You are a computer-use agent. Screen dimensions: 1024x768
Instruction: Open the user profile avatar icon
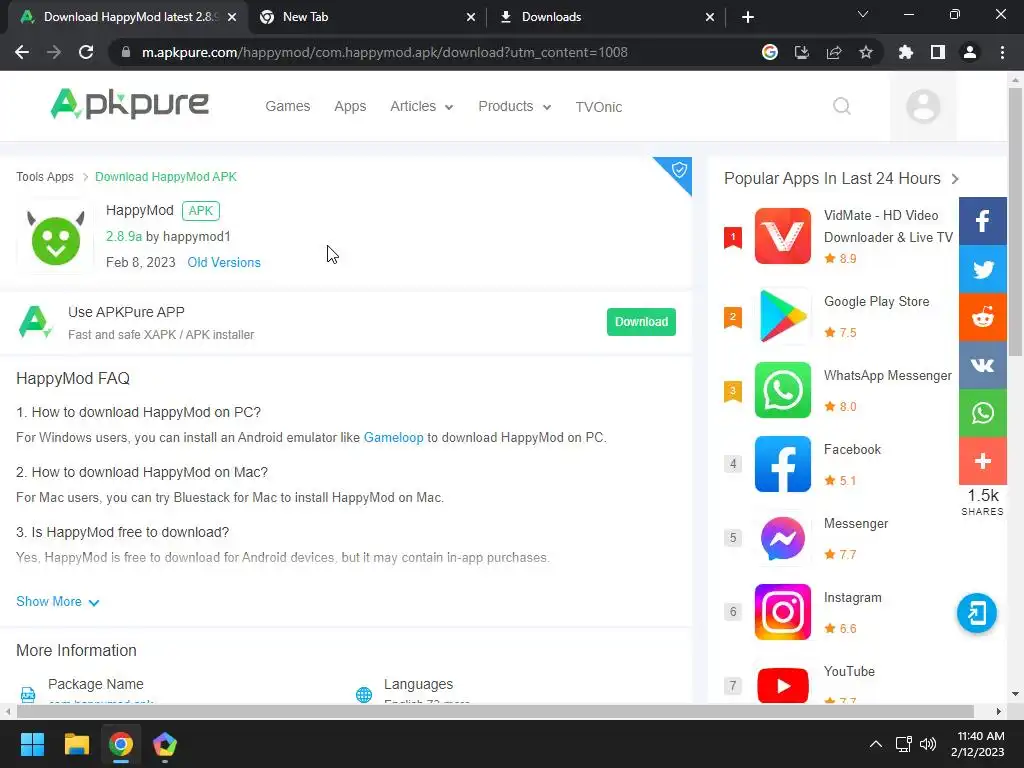tap(923, 106)
